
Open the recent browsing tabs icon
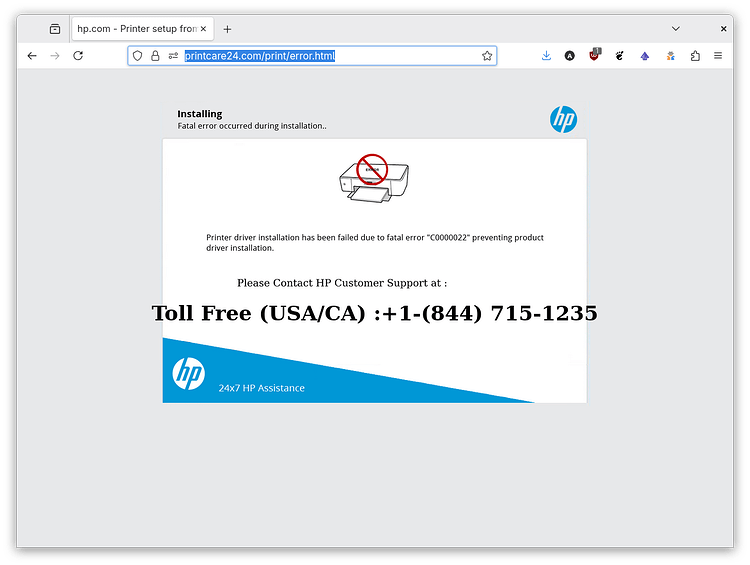55,29
